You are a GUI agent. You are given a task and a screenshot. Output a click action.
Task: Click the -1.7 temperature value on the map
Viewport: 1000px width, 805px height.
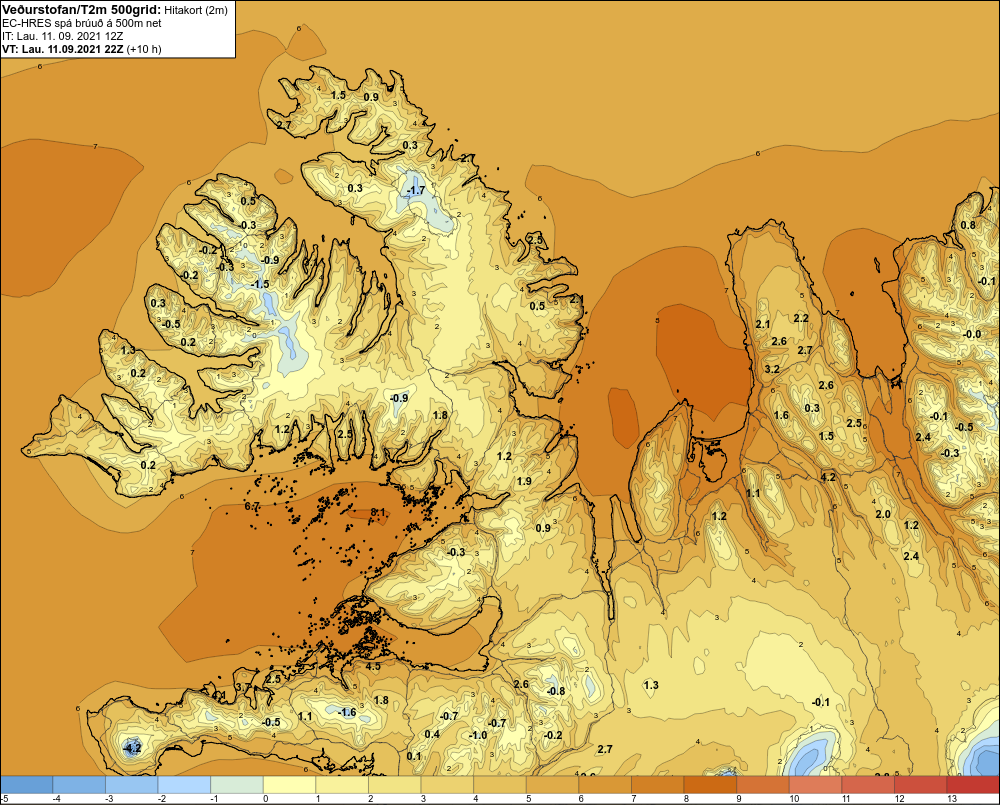(415, 190)
